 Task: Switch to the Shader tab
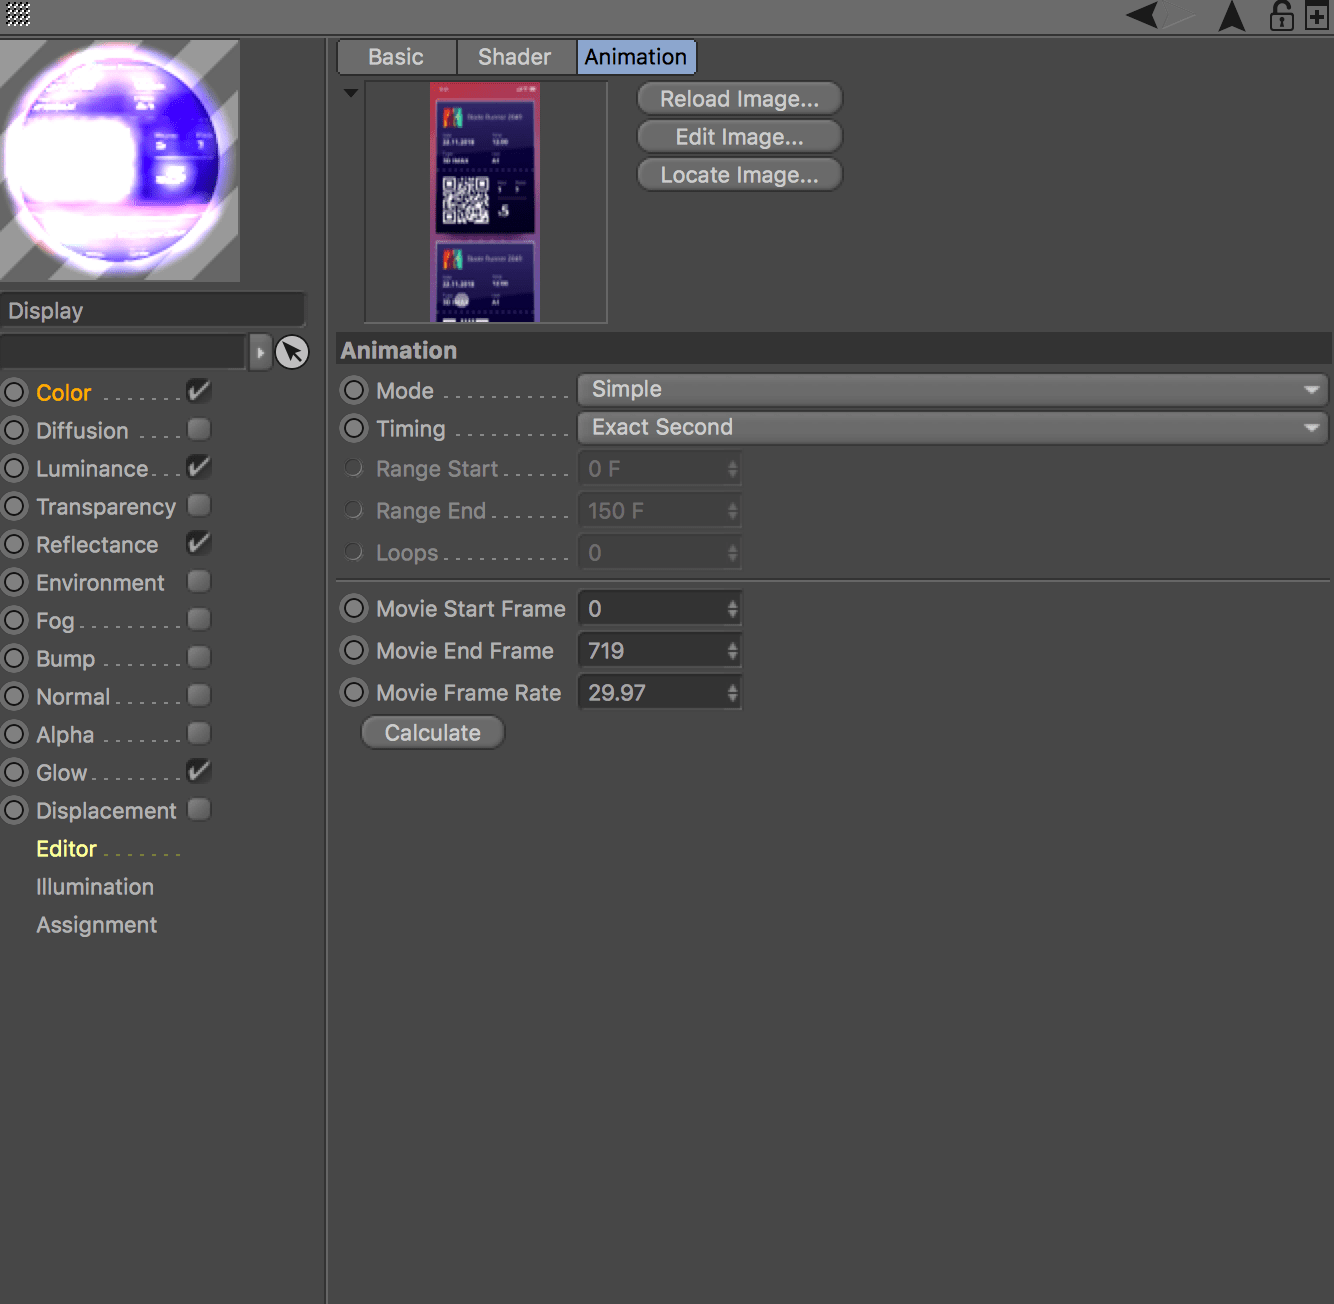(515, 57)
